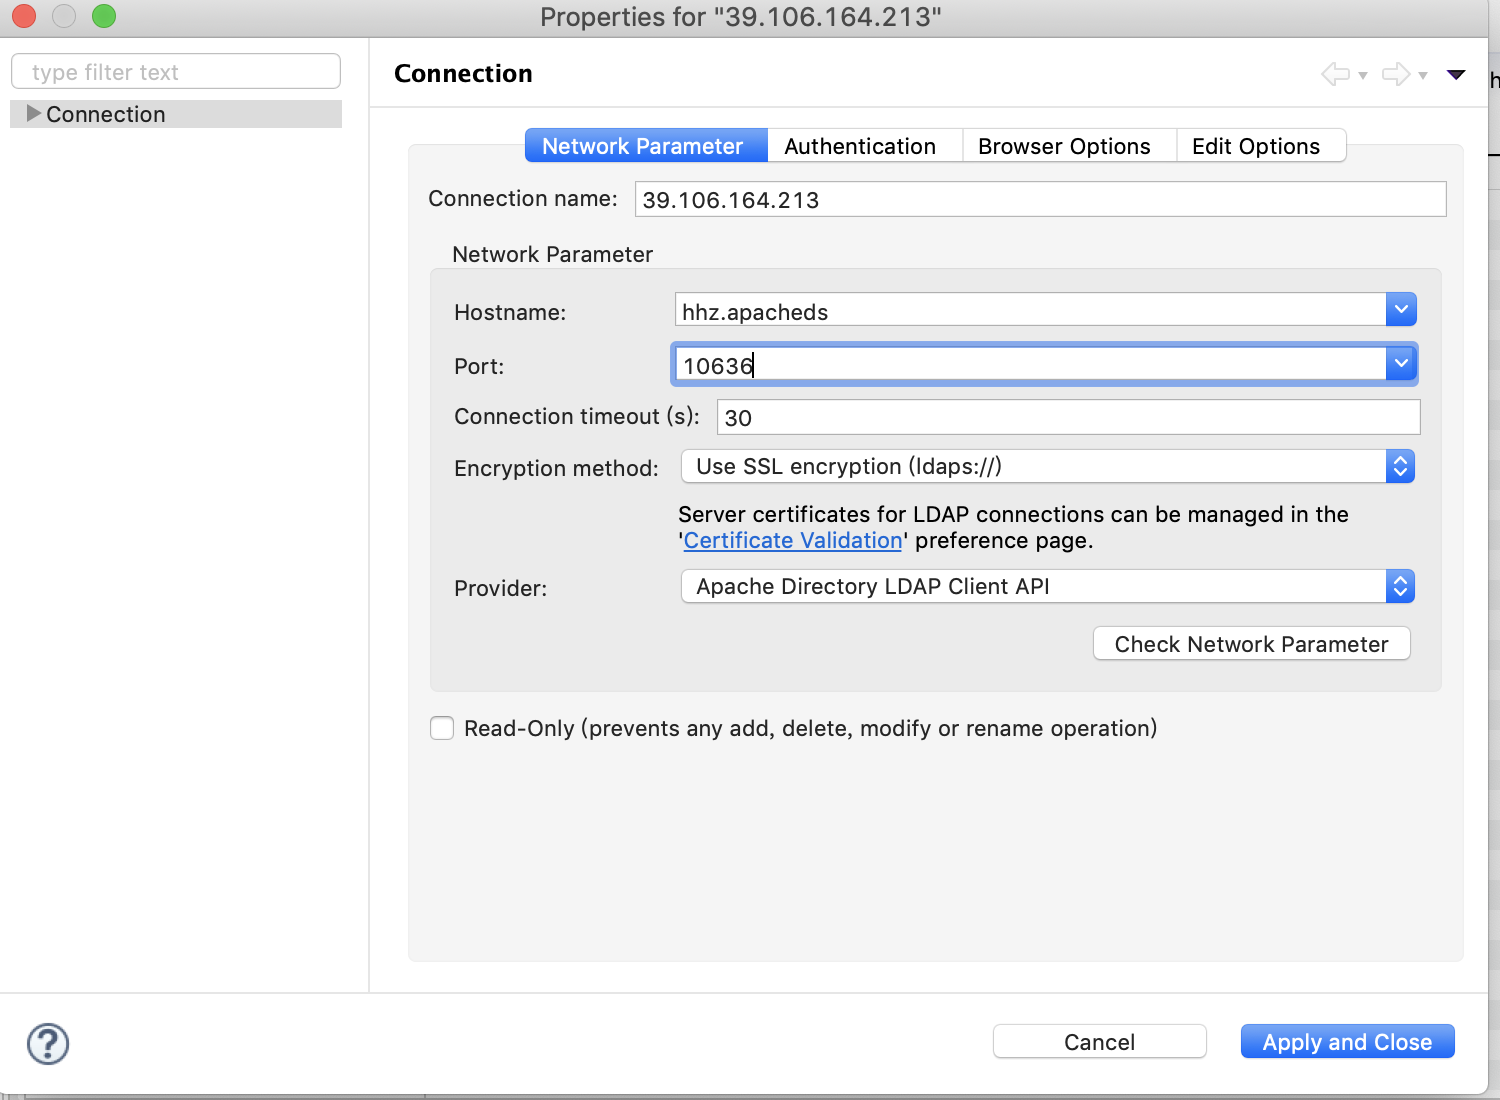Open the Provider selector stepper
1500x1100 pixels.
[x=1400, y=586]
